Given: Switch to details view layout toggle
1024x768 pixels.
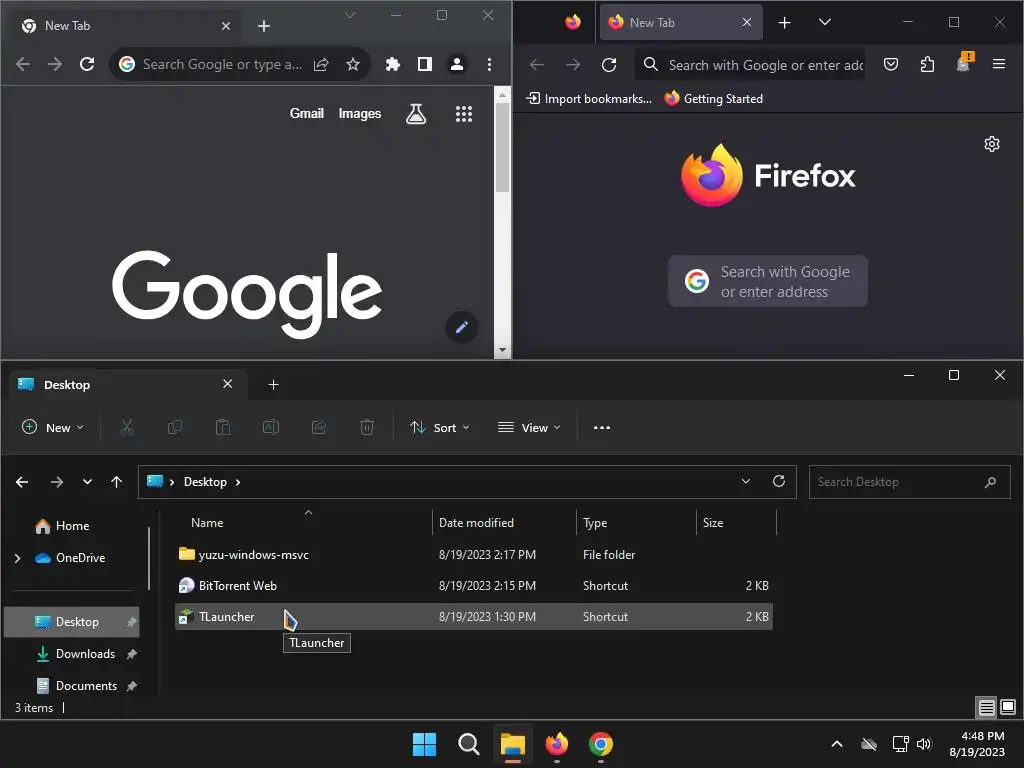Looking at the screenshot, I should 986,707.
